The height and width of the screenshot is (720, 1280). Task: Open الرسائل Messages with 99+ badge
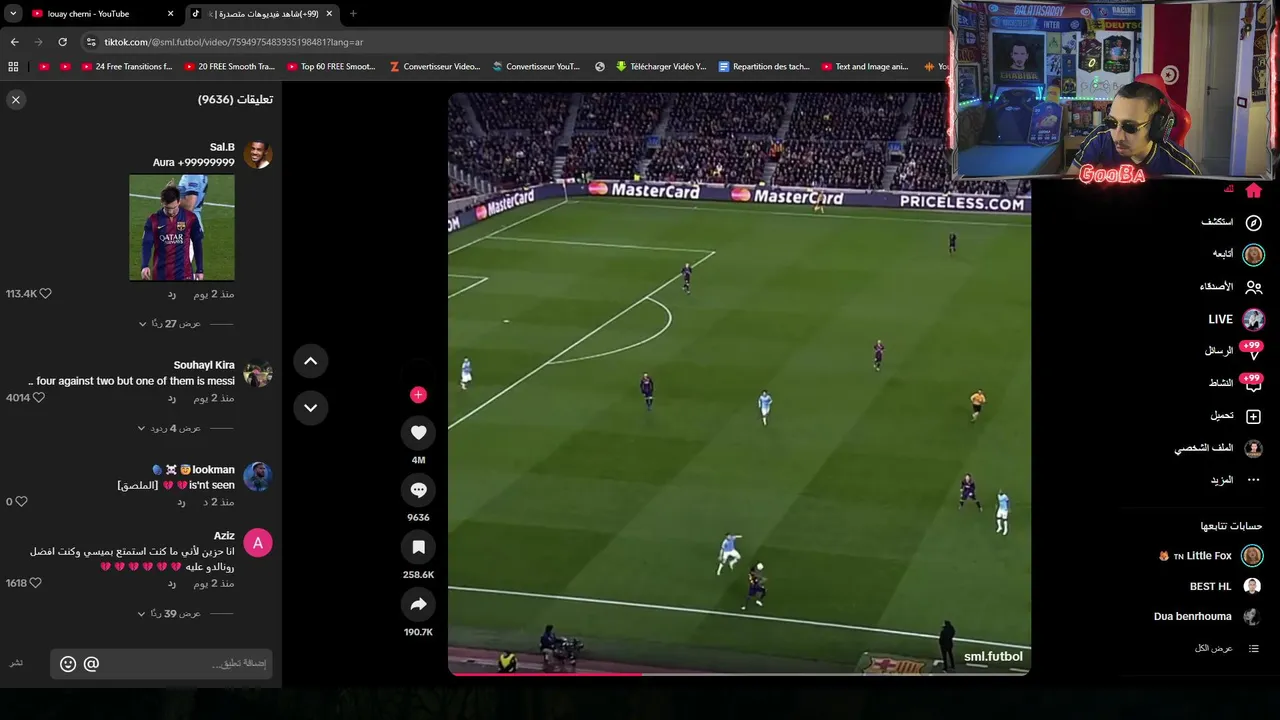coord(1233,351)
